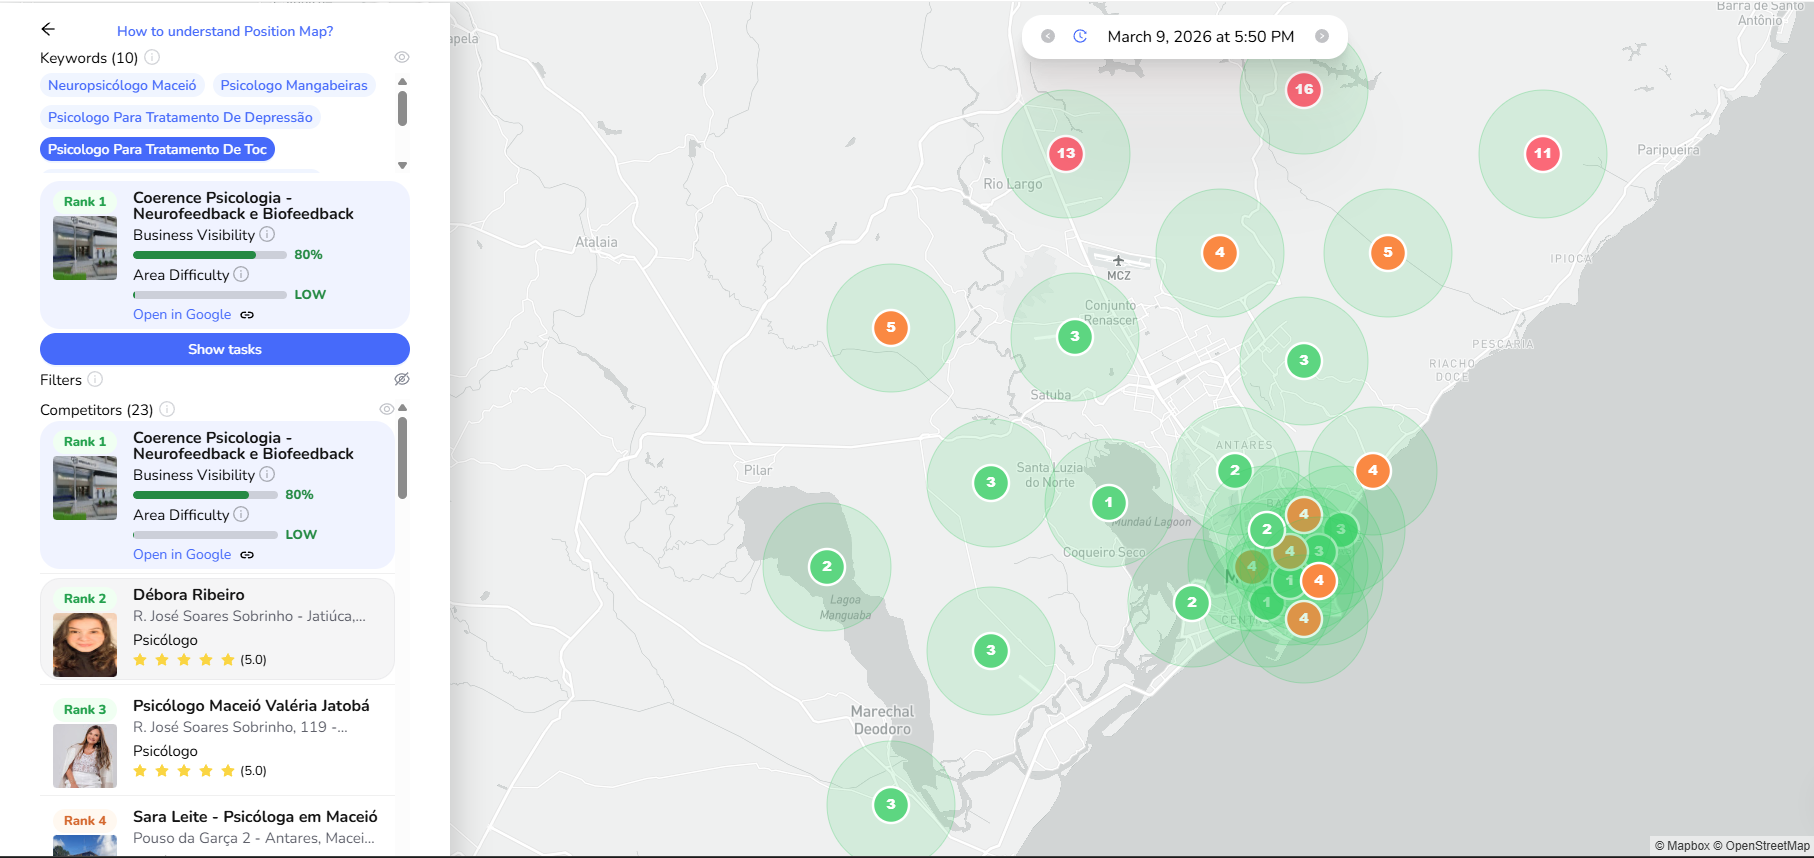
Task: Click Business Visibility info icon in Competitors list
Action: point(267,474)
